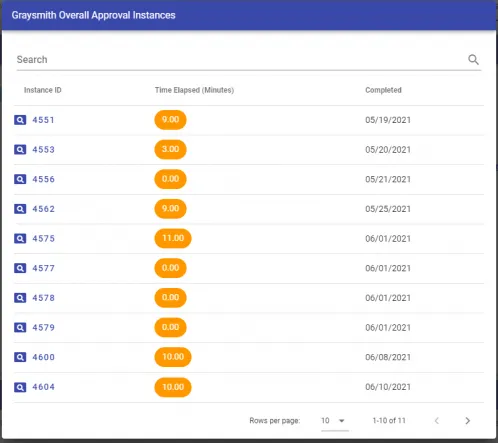Go to next page with the right chevron

click(x=468, y=421)
